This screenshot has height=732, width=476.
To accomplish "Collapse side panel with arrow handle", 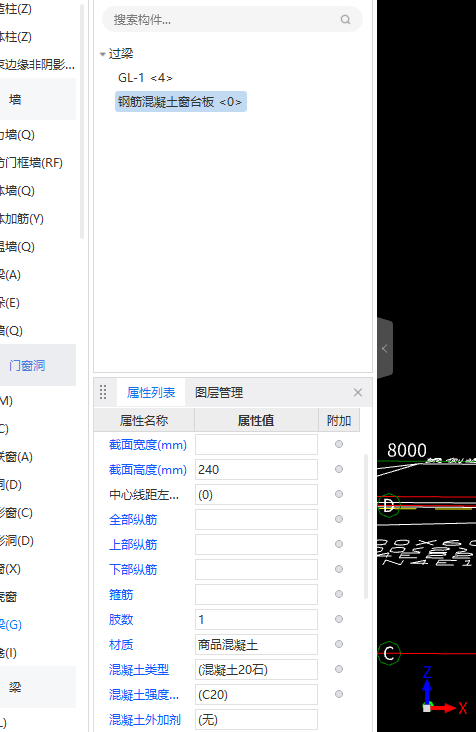I will [385, 348].
